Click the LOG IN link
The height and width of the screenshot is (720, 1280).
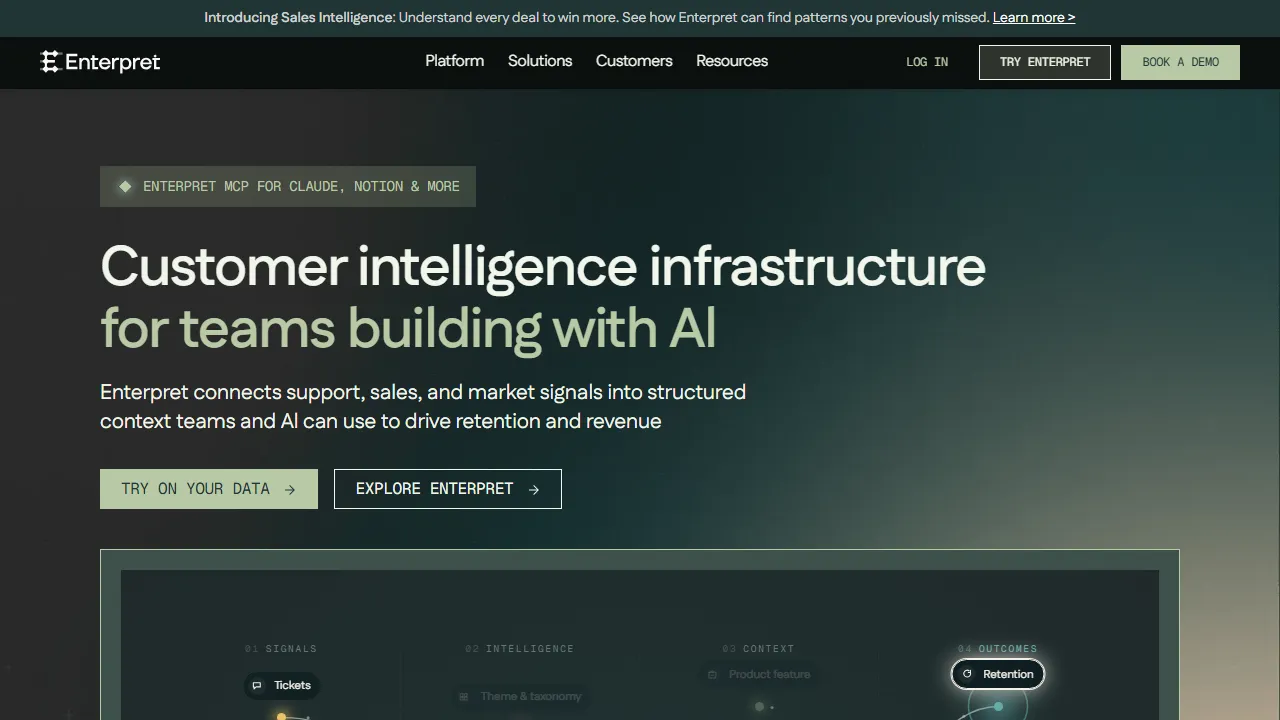coord(927,62)
